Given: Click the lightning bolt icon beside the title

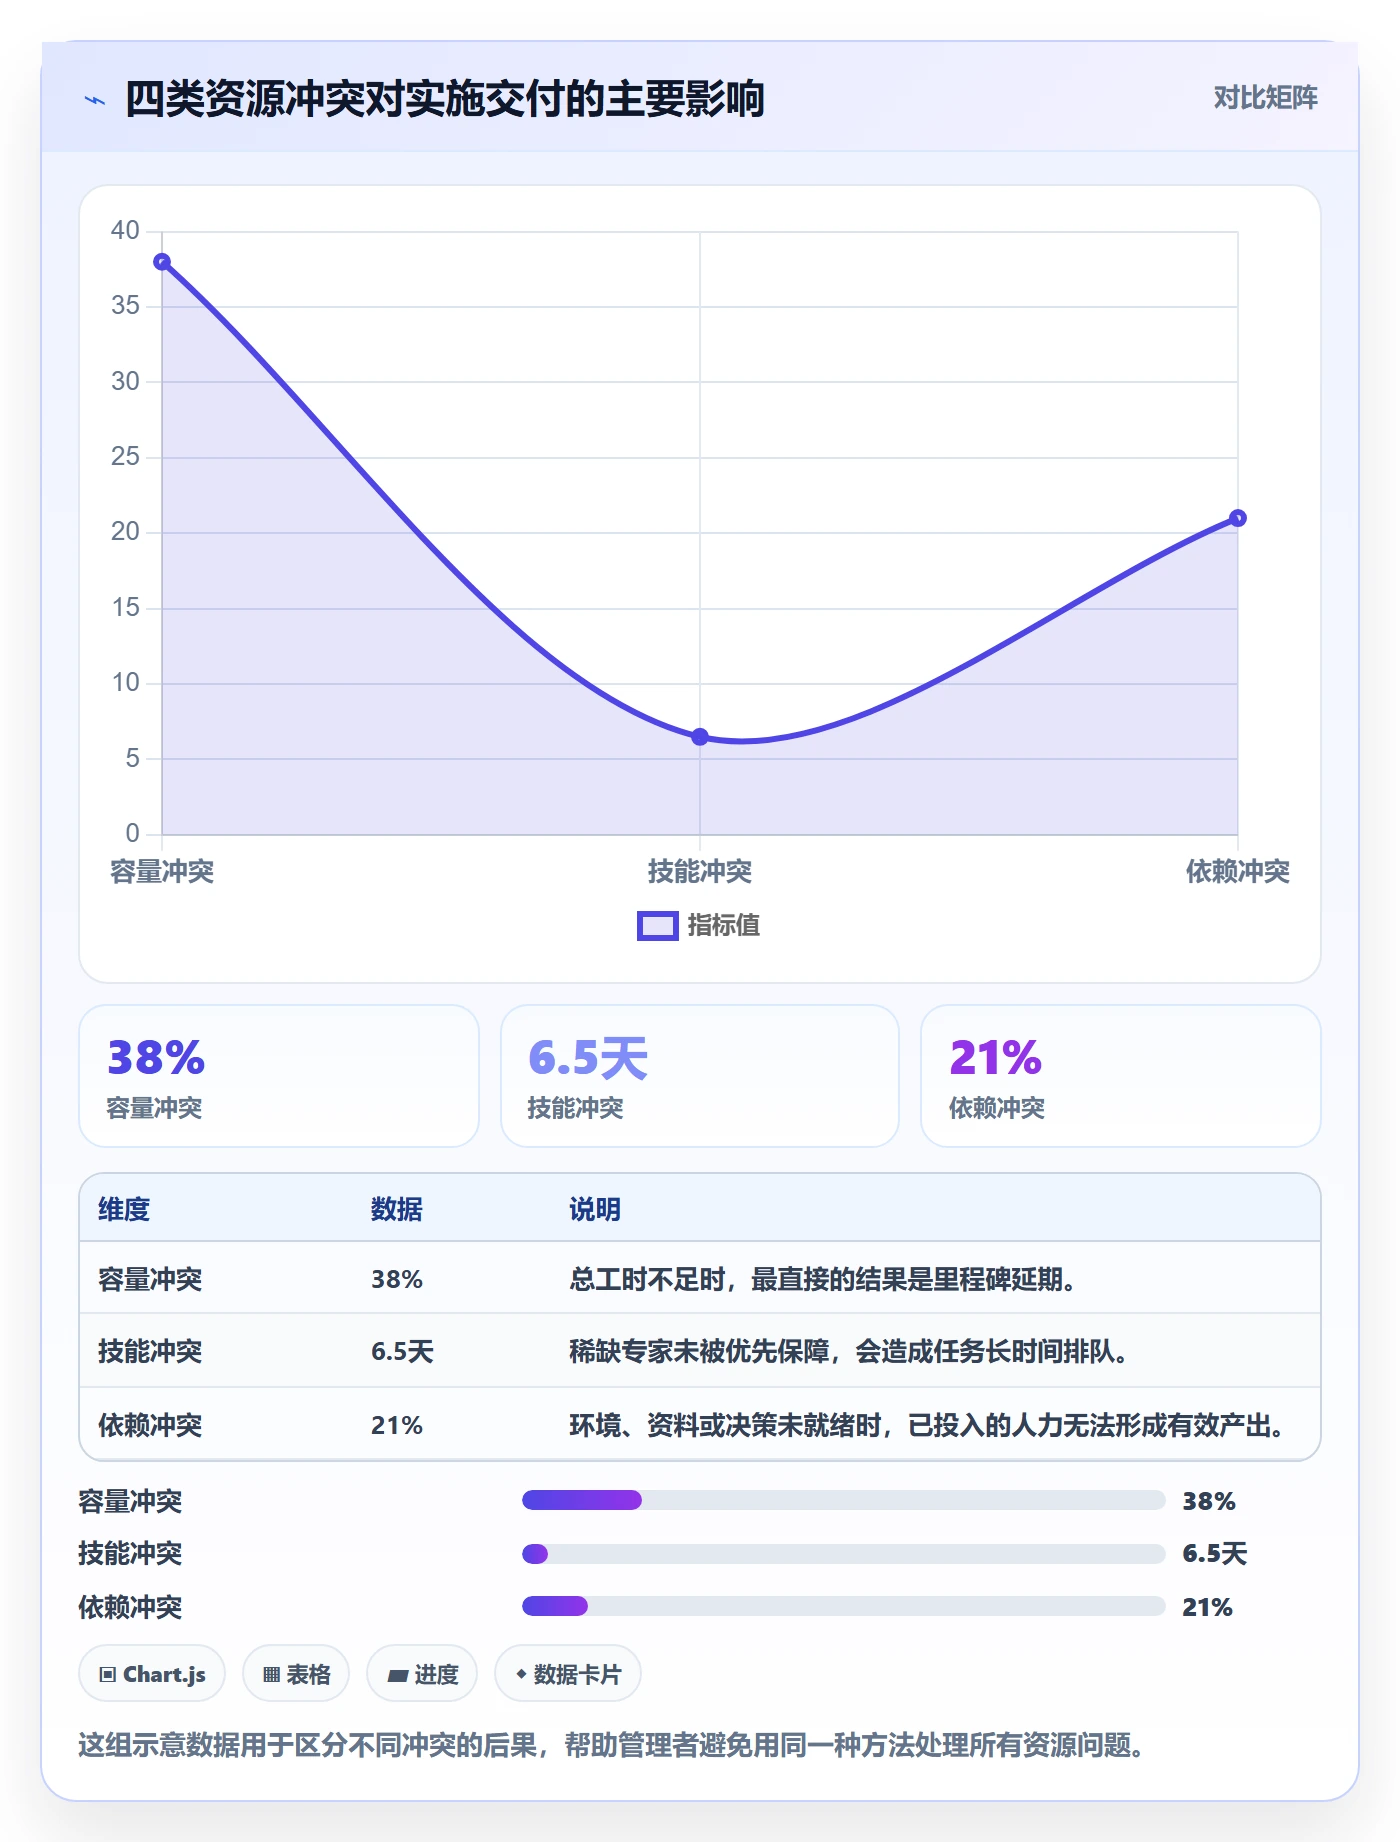Looking at the screenshot, I should coord(95,100).
